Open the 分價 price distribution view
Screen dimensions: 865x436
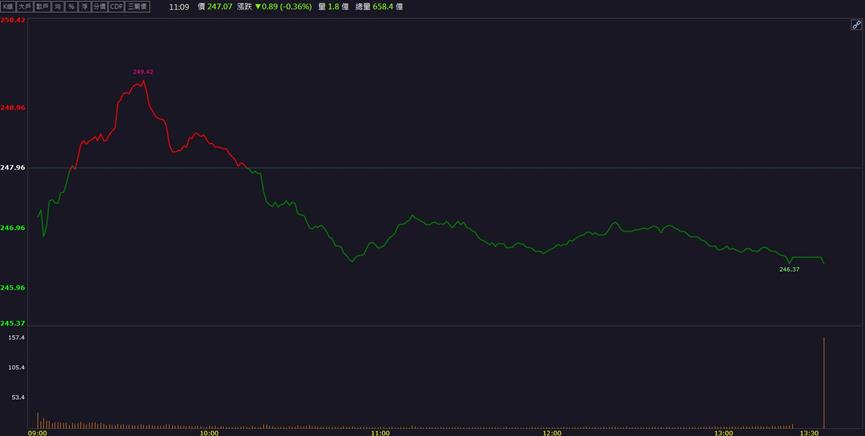click(x=99, y=7)
